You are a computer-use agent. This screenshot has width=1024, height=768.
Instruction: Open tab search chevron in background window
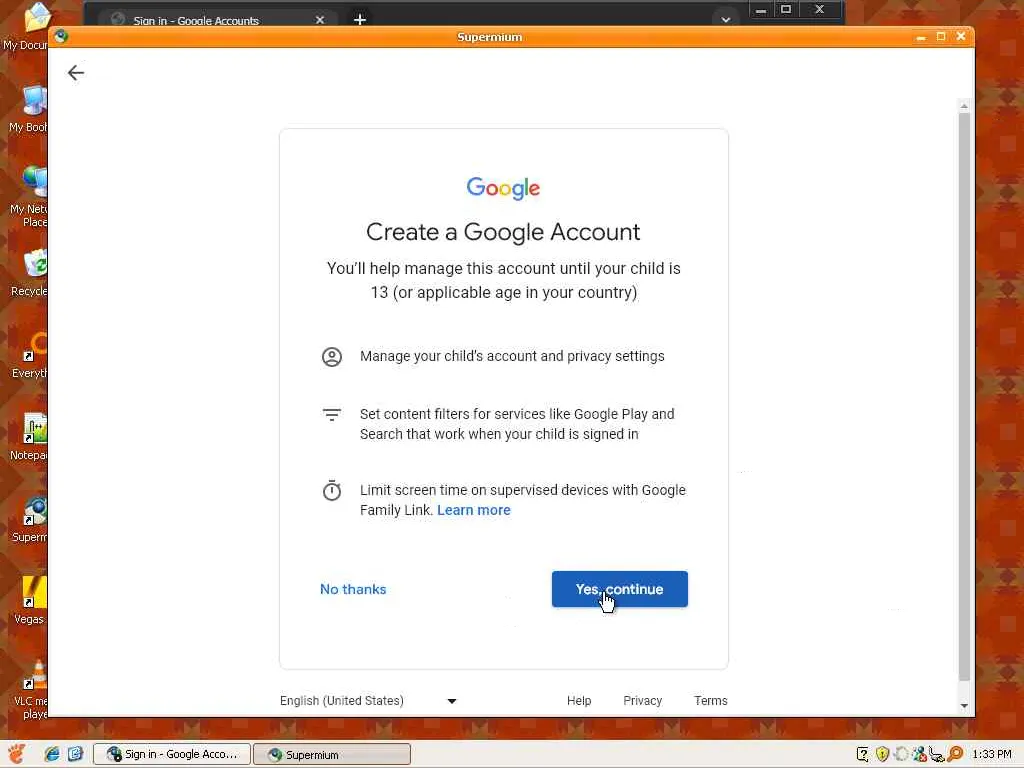tap(726, 20)
